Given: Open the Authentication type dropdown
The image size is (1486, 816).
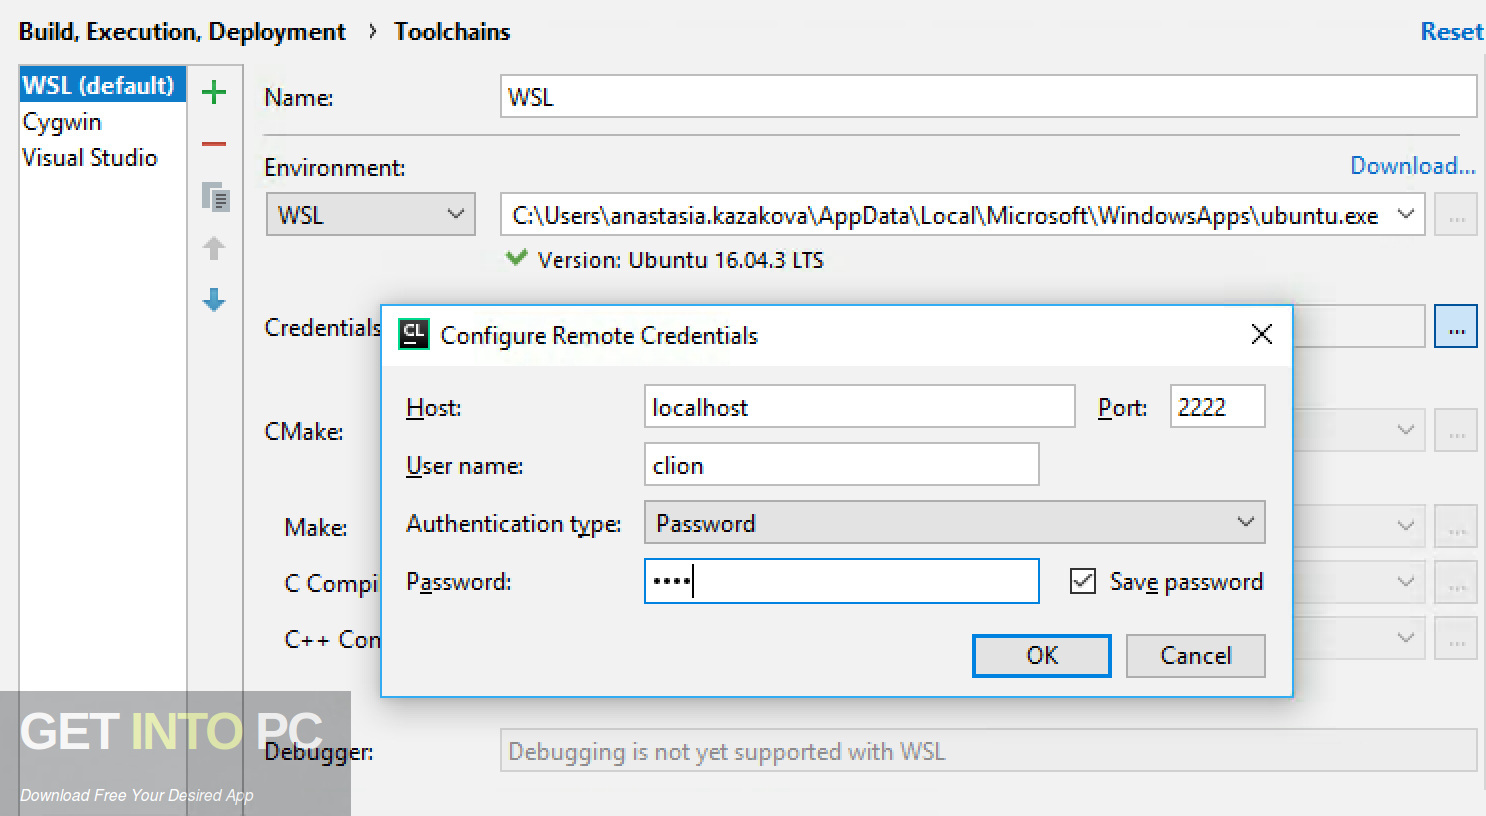Looking at the screenshot, I should tap(955, 522).
